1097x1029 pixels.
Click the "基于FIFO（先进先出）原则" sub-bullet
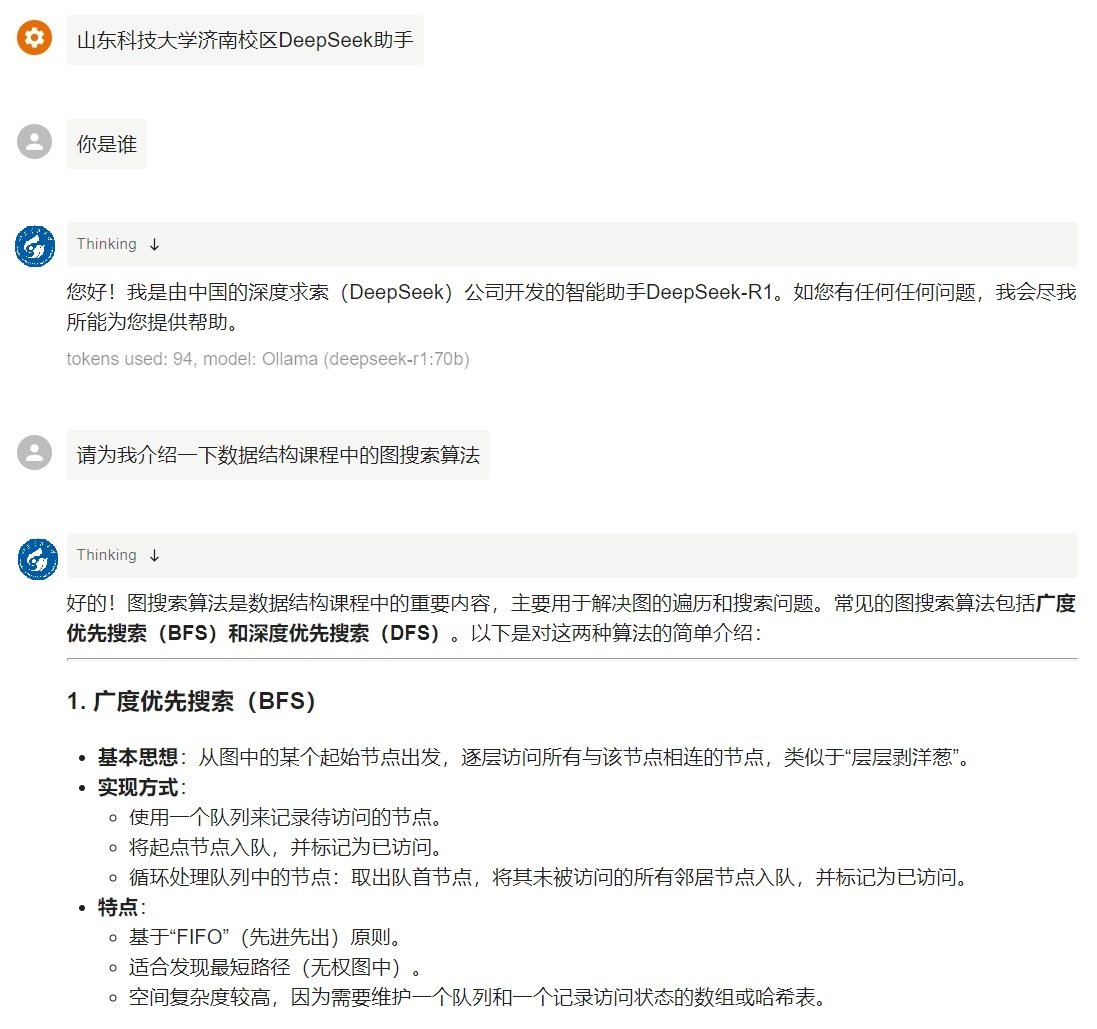point(265,938)
